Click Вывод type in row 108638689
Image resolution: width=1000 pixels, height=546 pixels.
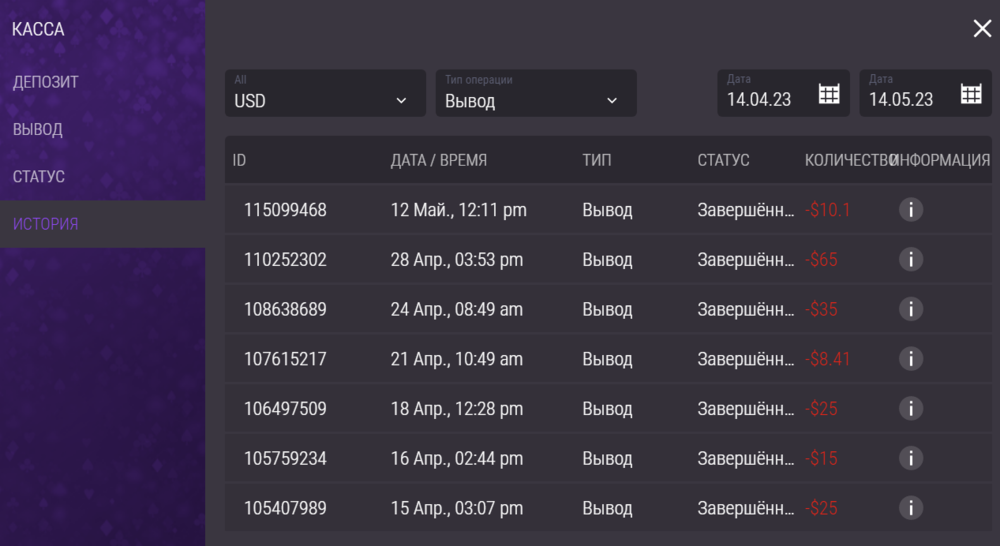pos(607,309)
